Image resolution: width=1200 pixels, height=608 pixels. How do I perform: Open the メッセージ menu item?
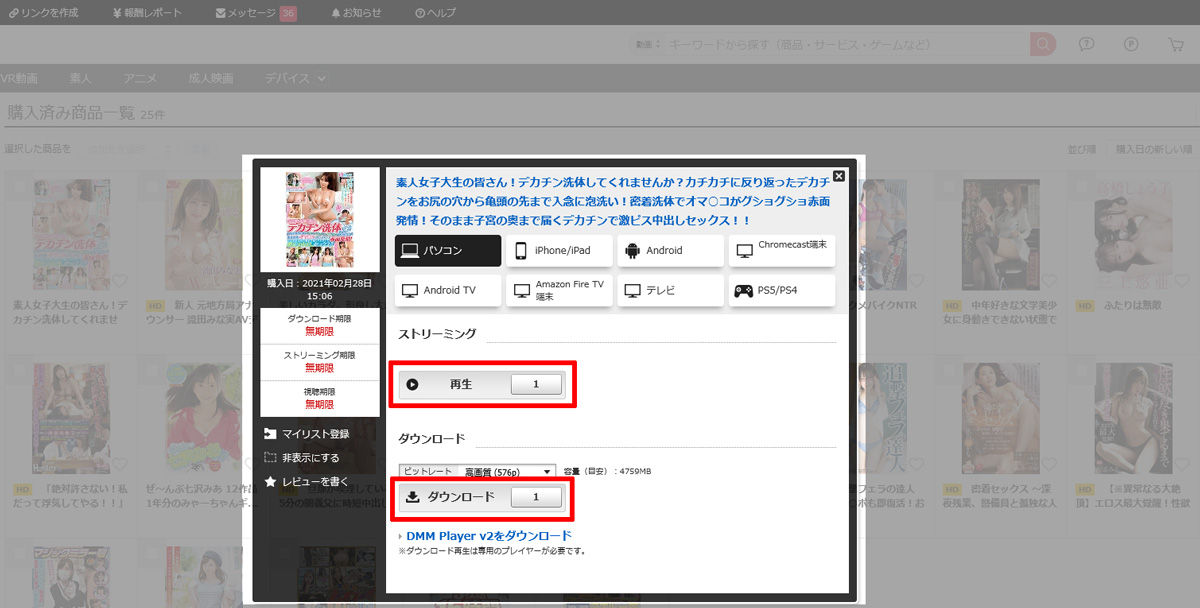(255, 13)
